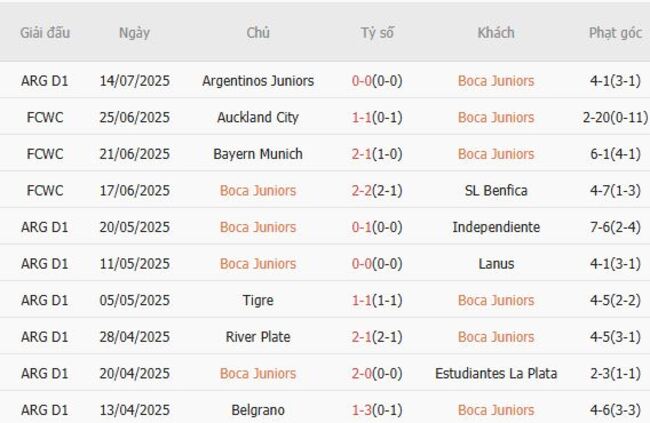Click the 7-6 corner stat for Independiente match
The height and width of the screenshot is (423, 650).
click(x=598, y=227)
